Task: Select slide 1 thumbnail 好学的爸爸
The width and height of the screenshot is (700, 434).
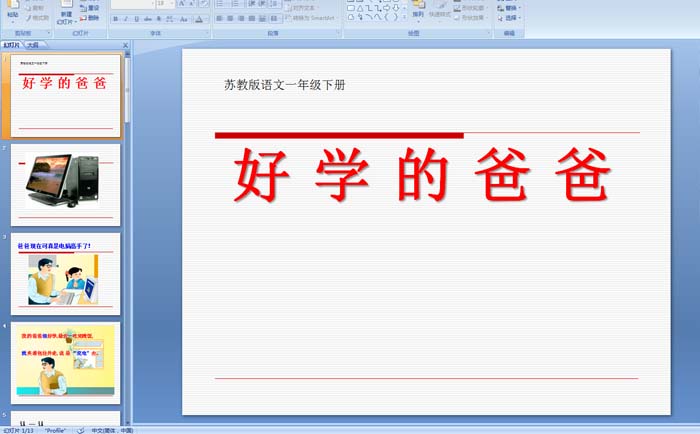Action: tap(65, 96)
